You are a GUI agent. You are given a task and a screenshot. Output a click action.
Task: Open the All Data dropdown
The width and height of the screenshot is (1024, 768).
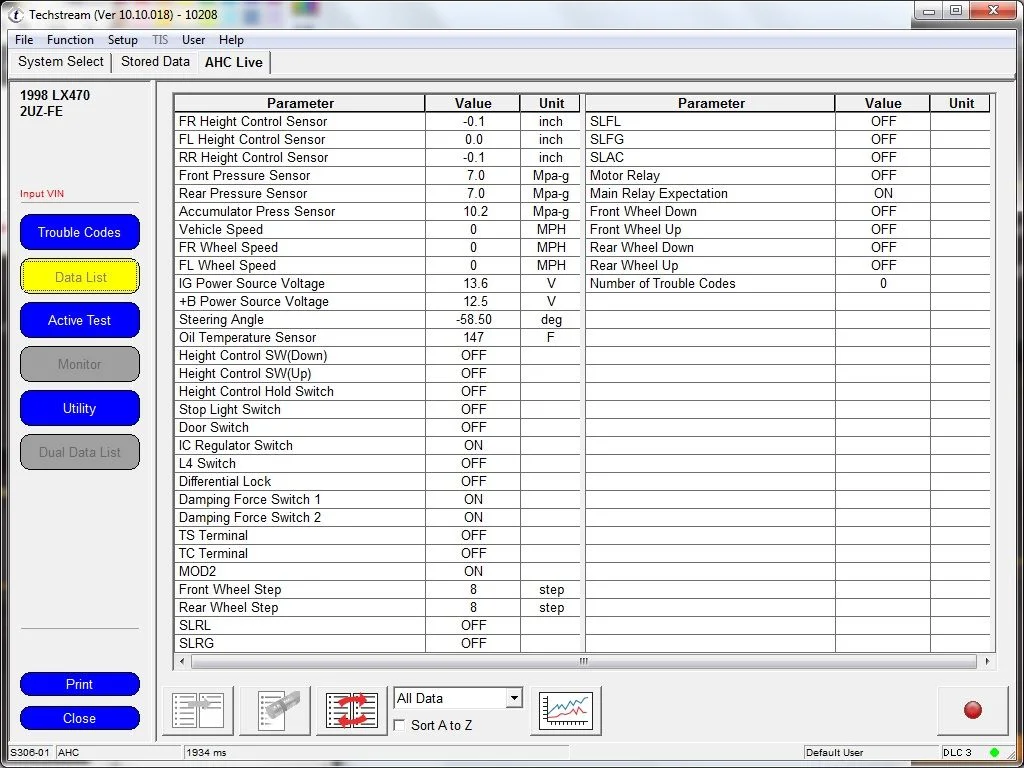458,698
